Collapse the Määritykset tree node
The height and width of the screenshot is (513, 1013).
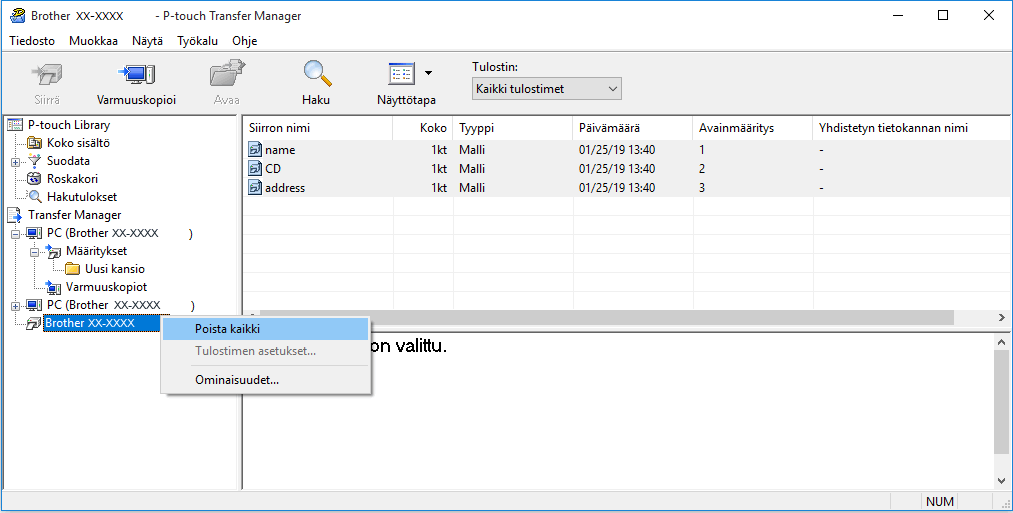34,251
